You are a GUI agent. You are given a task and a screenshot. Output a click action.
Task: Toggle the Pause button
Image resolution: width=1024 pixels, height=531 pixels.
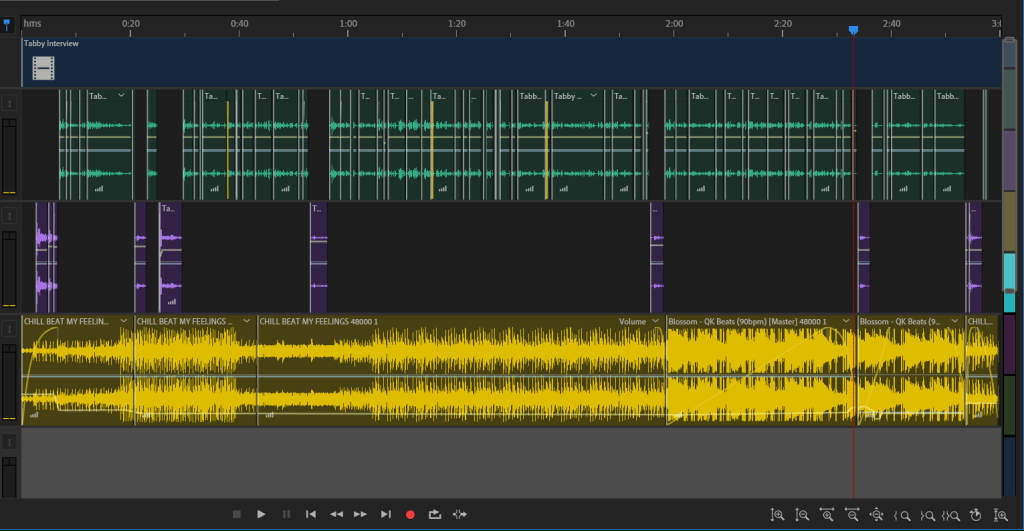286,514
